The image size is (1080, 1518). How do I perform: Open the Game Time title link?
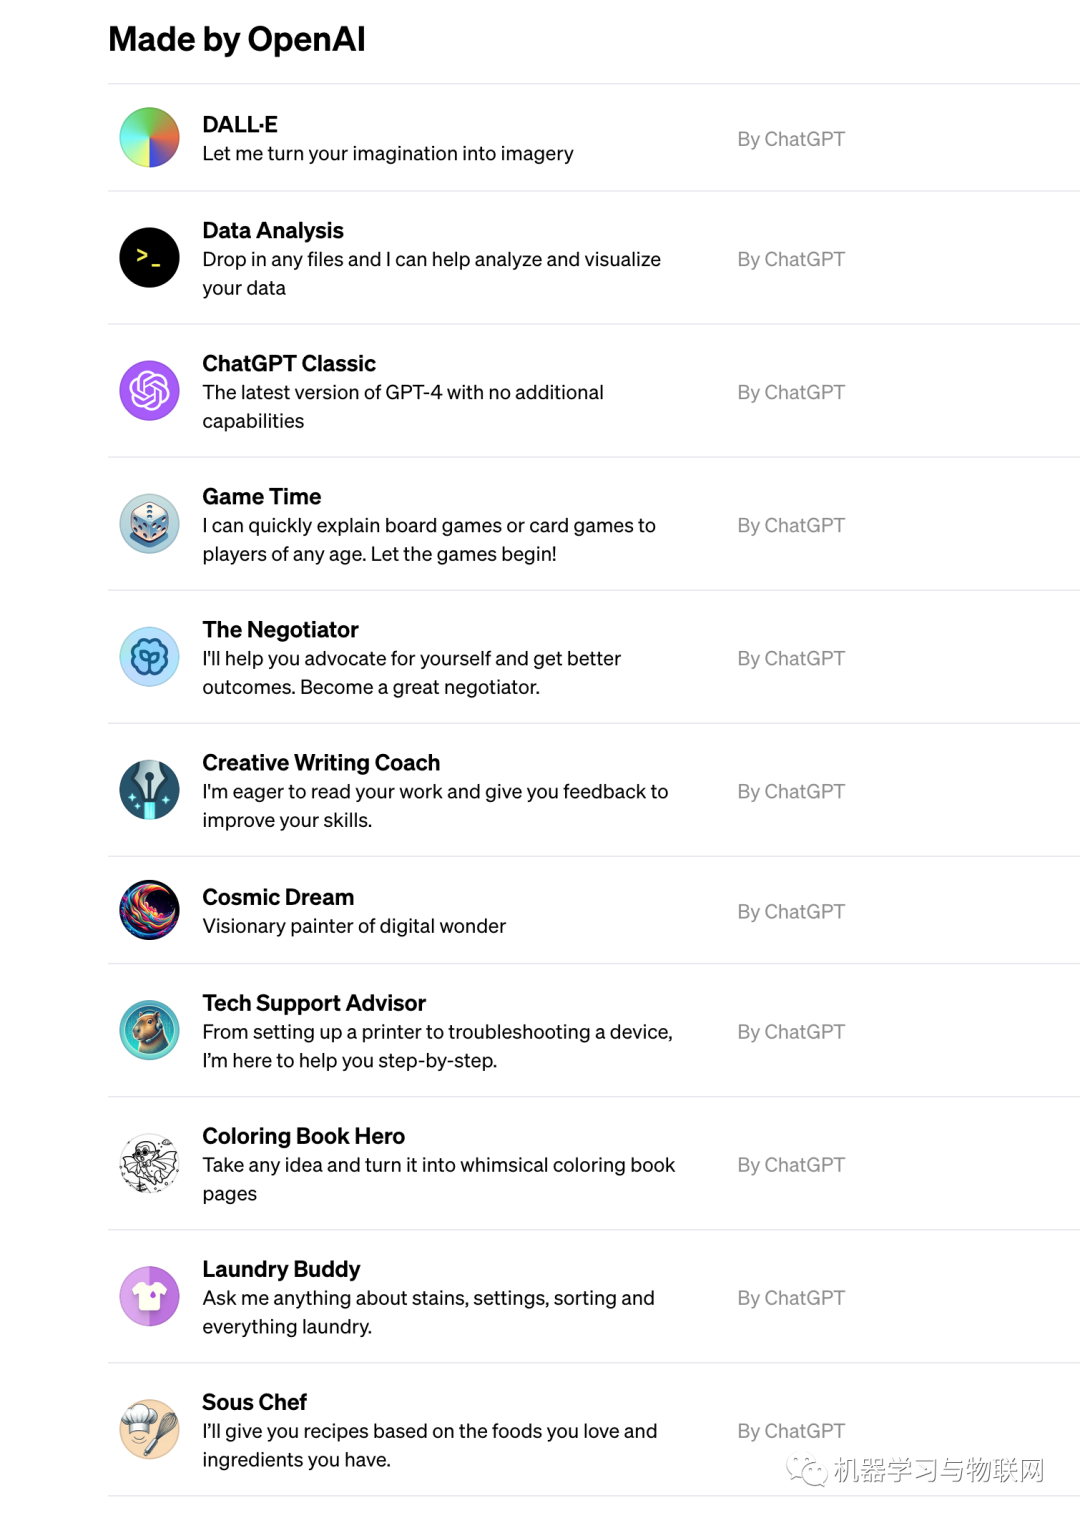point(262,497)
